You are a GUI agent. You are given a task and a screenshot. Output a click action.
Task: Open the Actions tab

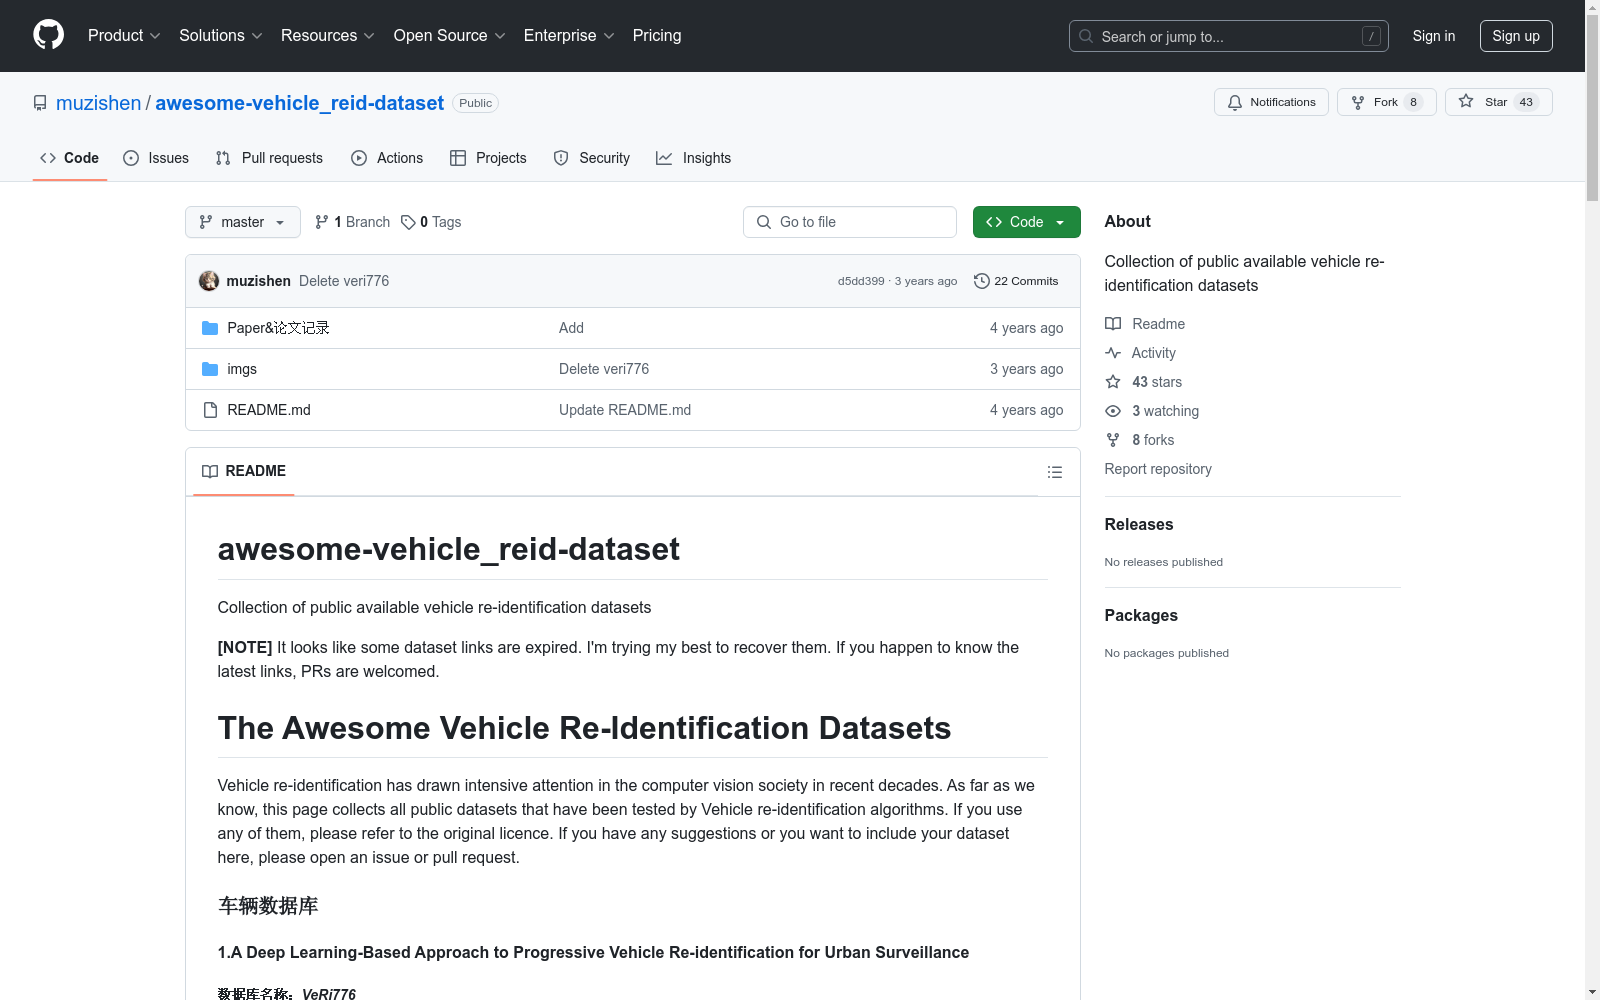387,158
